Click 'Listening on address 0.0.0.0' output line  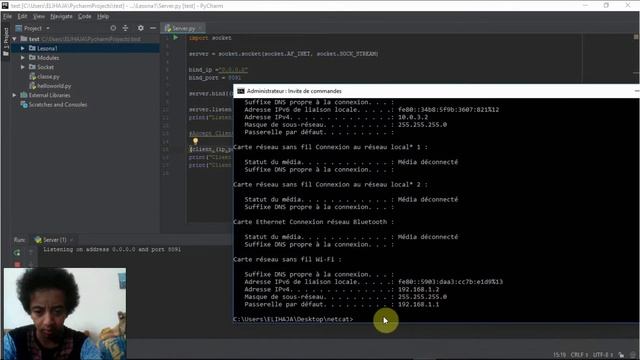click(112, 249)
